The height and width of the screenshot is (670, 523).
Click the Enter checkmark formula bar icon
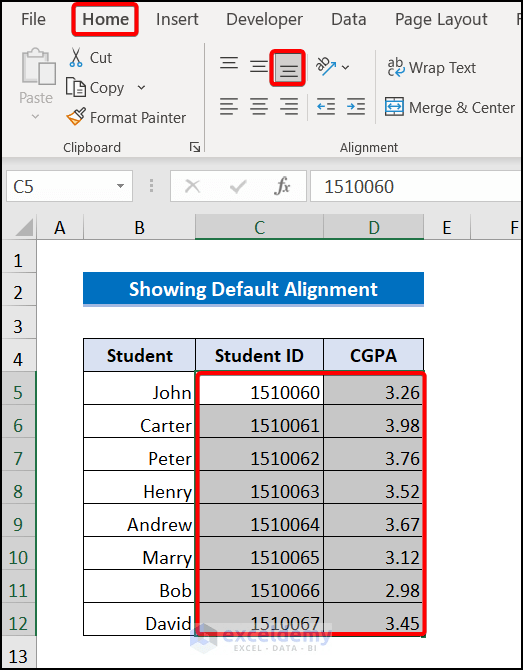(x=238, y=186)
